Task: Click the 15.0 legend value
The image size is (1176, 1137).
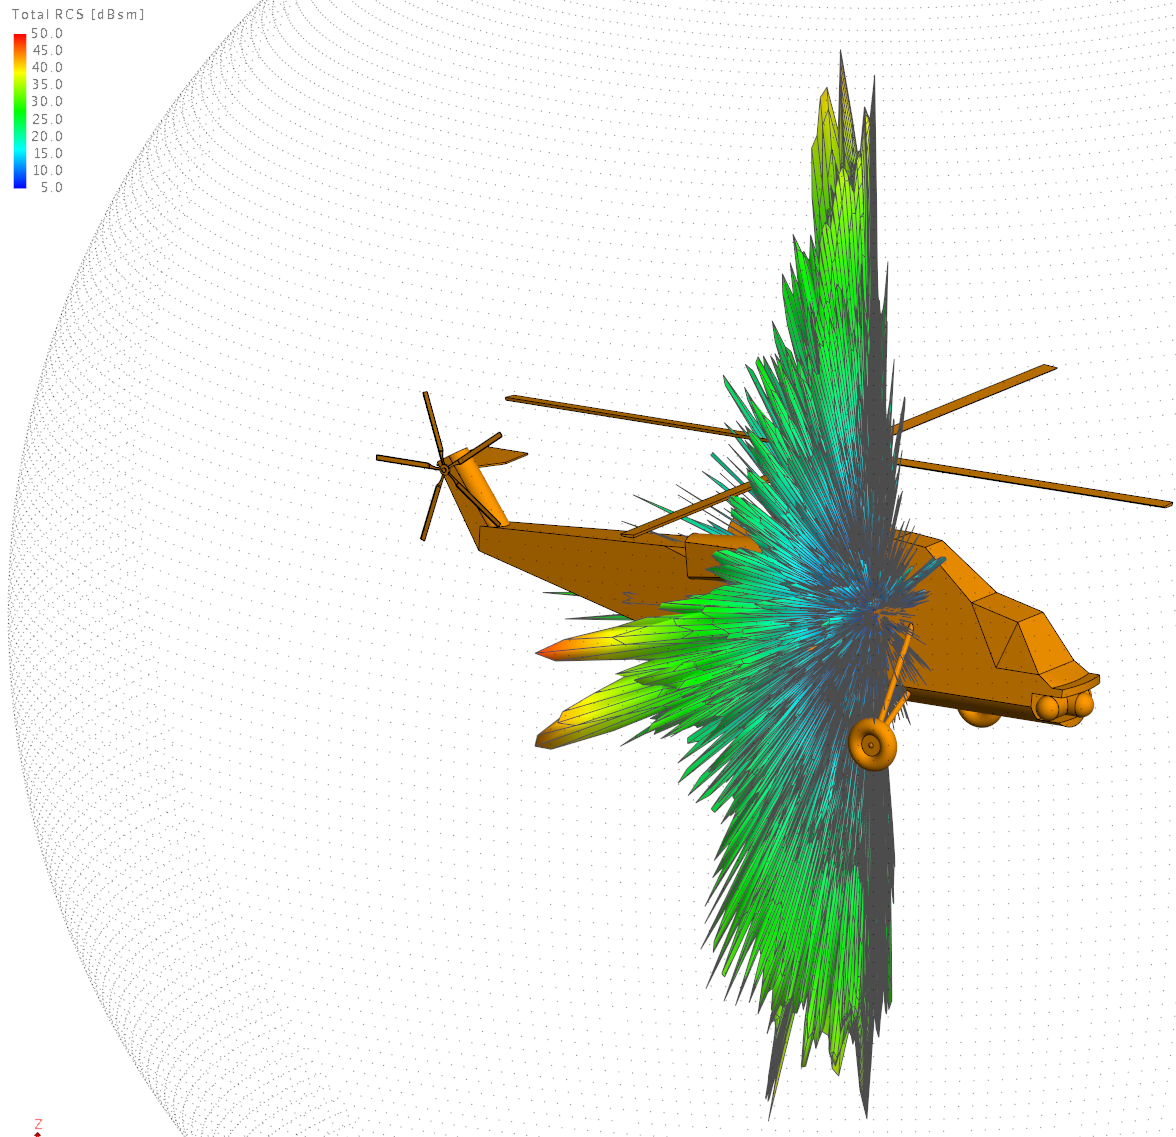Action: [46, 153]
